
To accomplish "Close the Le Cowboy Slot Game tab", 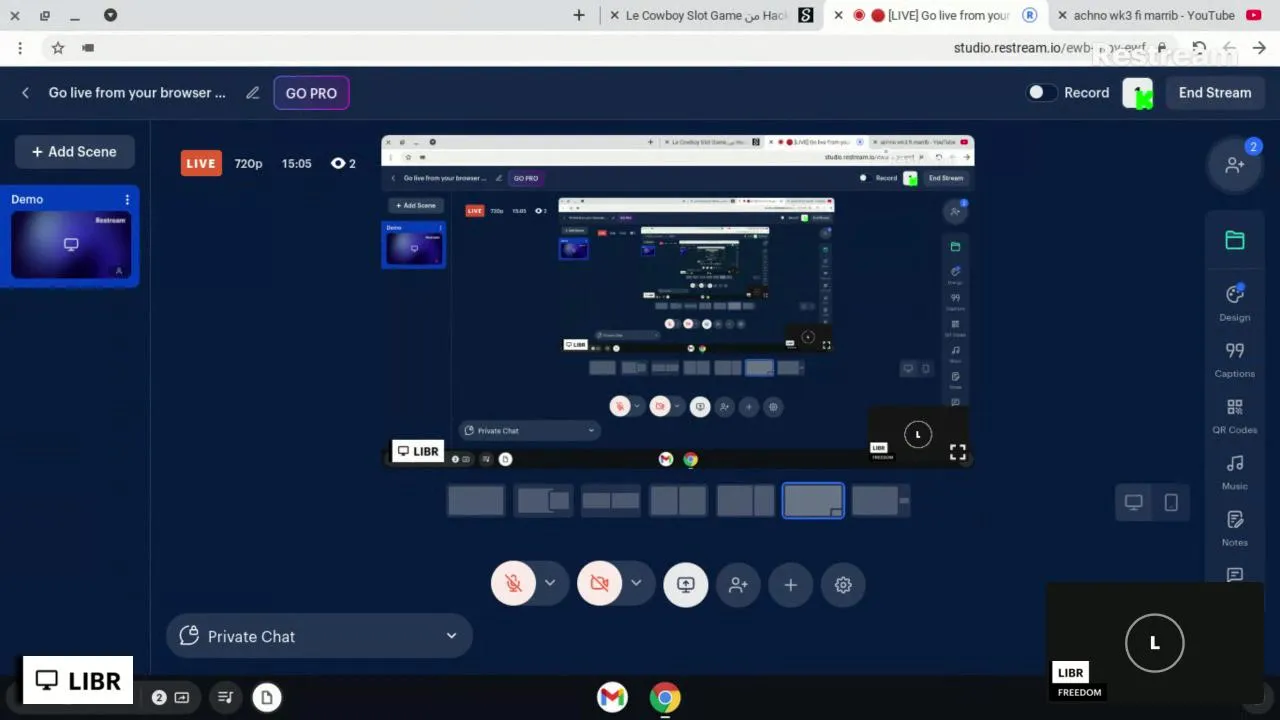I will click(612, 15).
